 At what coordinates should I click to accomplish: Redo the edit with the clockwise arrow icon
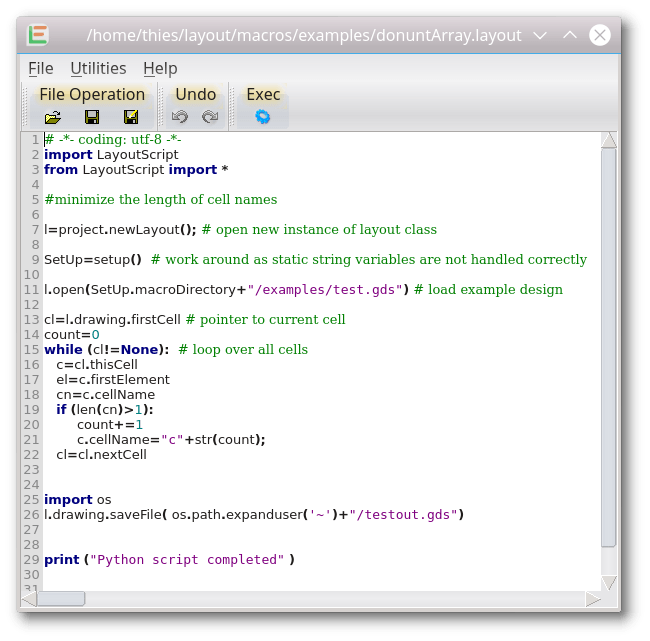[210, 117]
